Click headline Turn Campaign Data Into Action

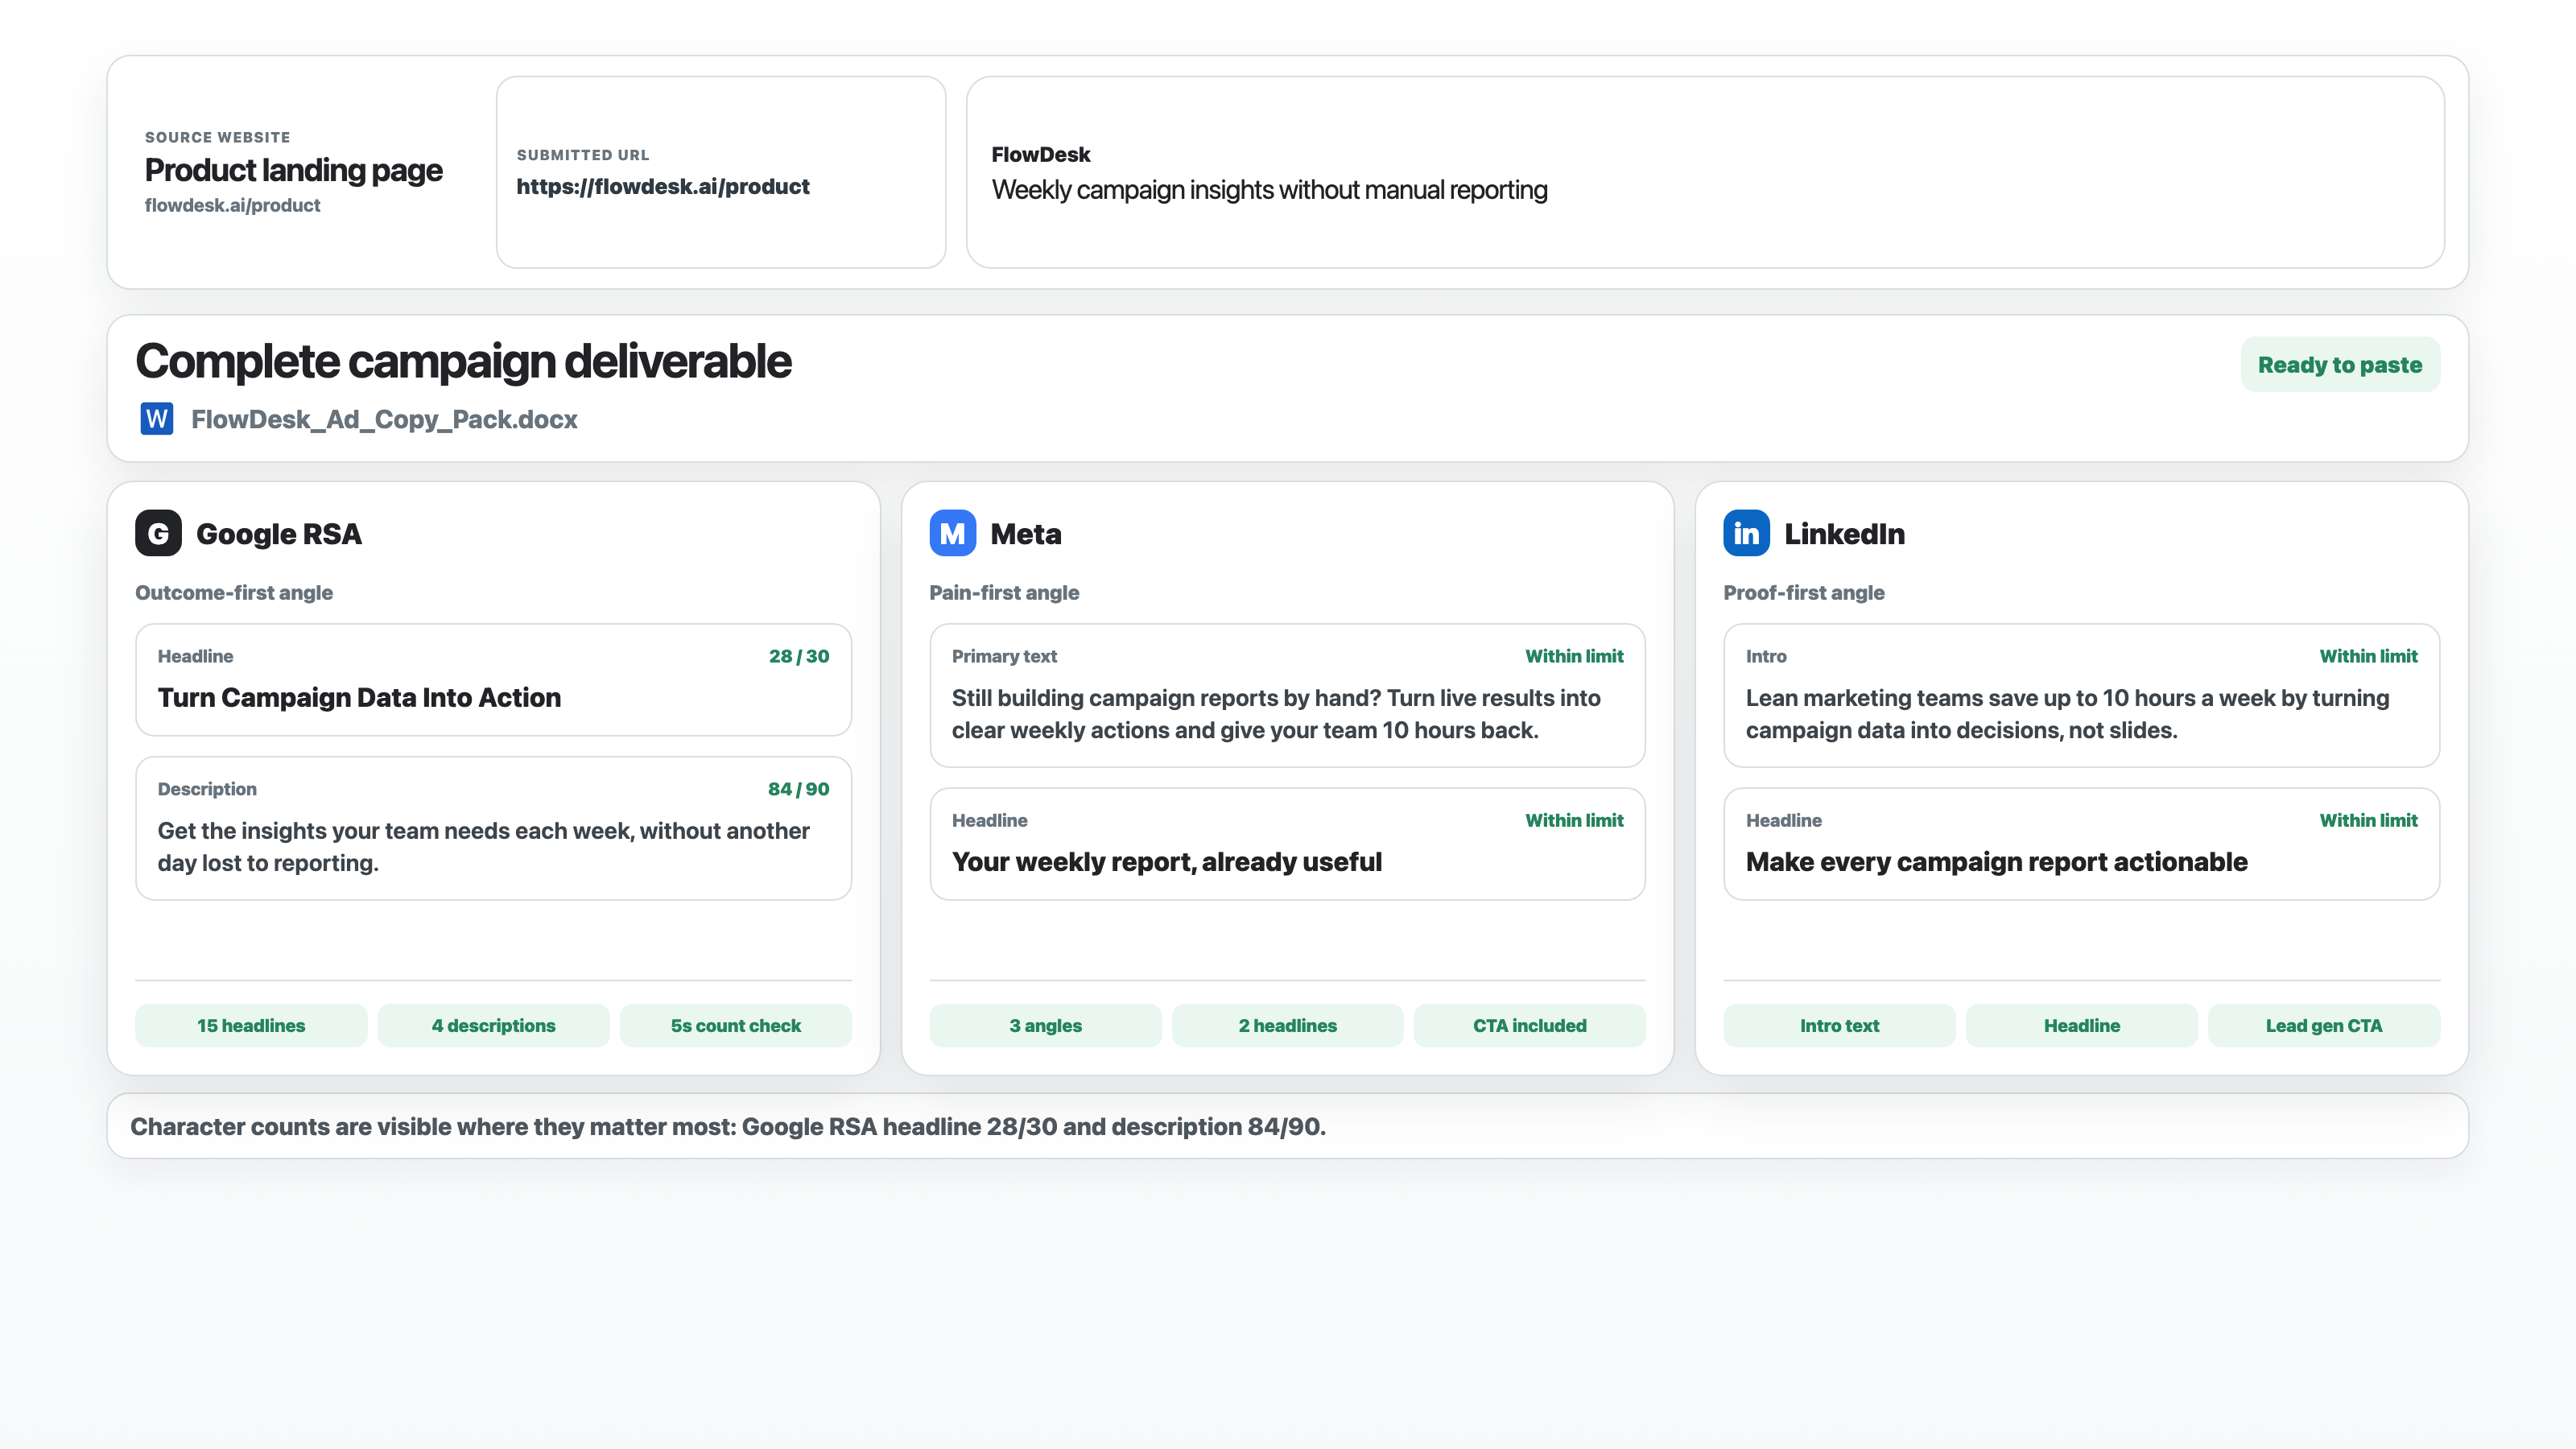pos(359,697)
